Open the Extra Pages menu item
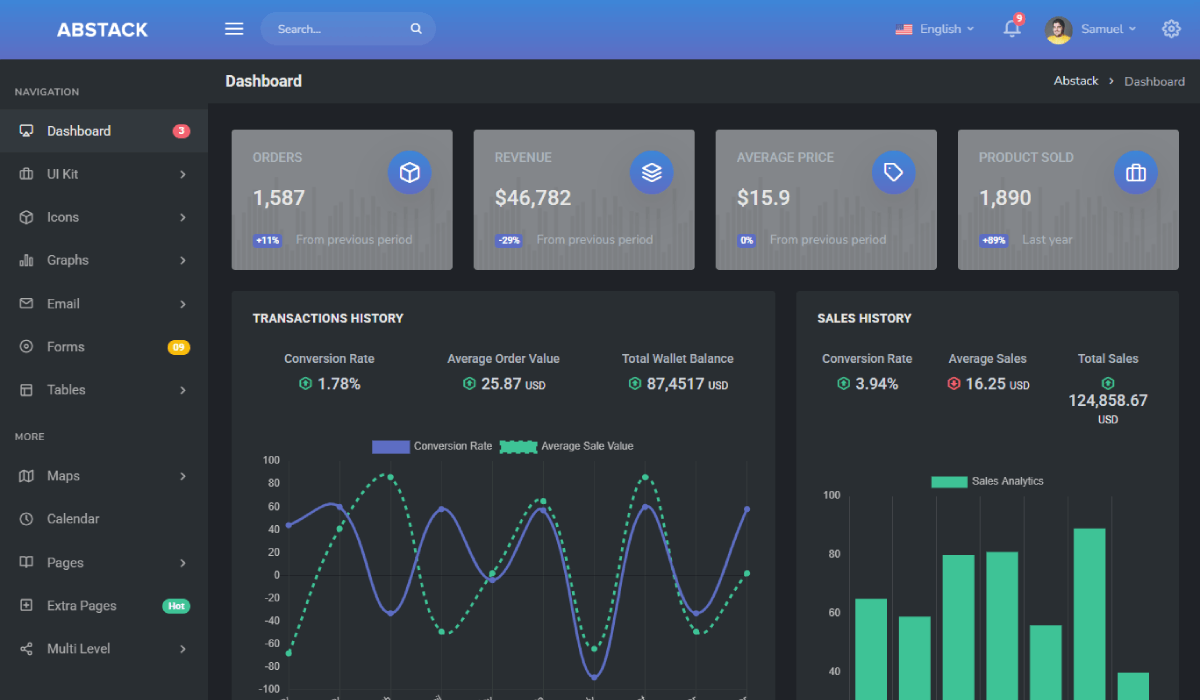 click(104, 606)
